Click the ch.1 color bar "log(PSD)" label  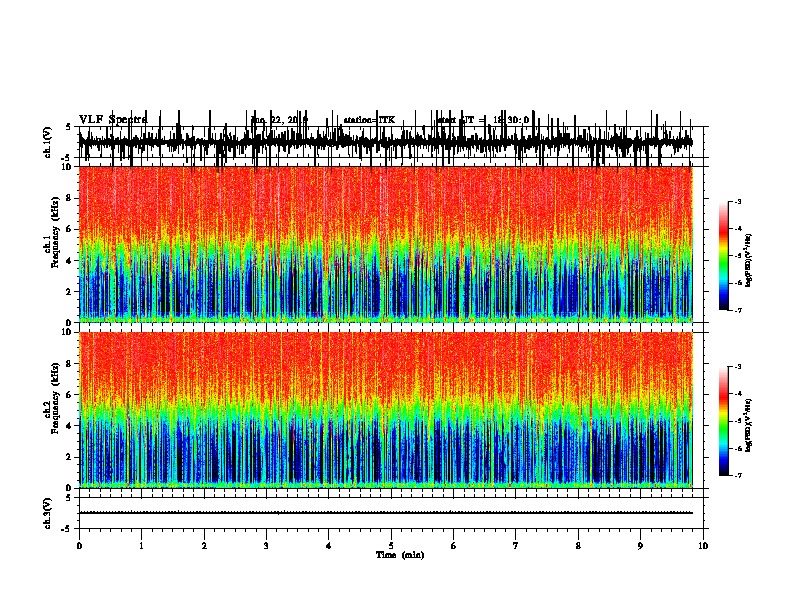(x=748, y=261)
